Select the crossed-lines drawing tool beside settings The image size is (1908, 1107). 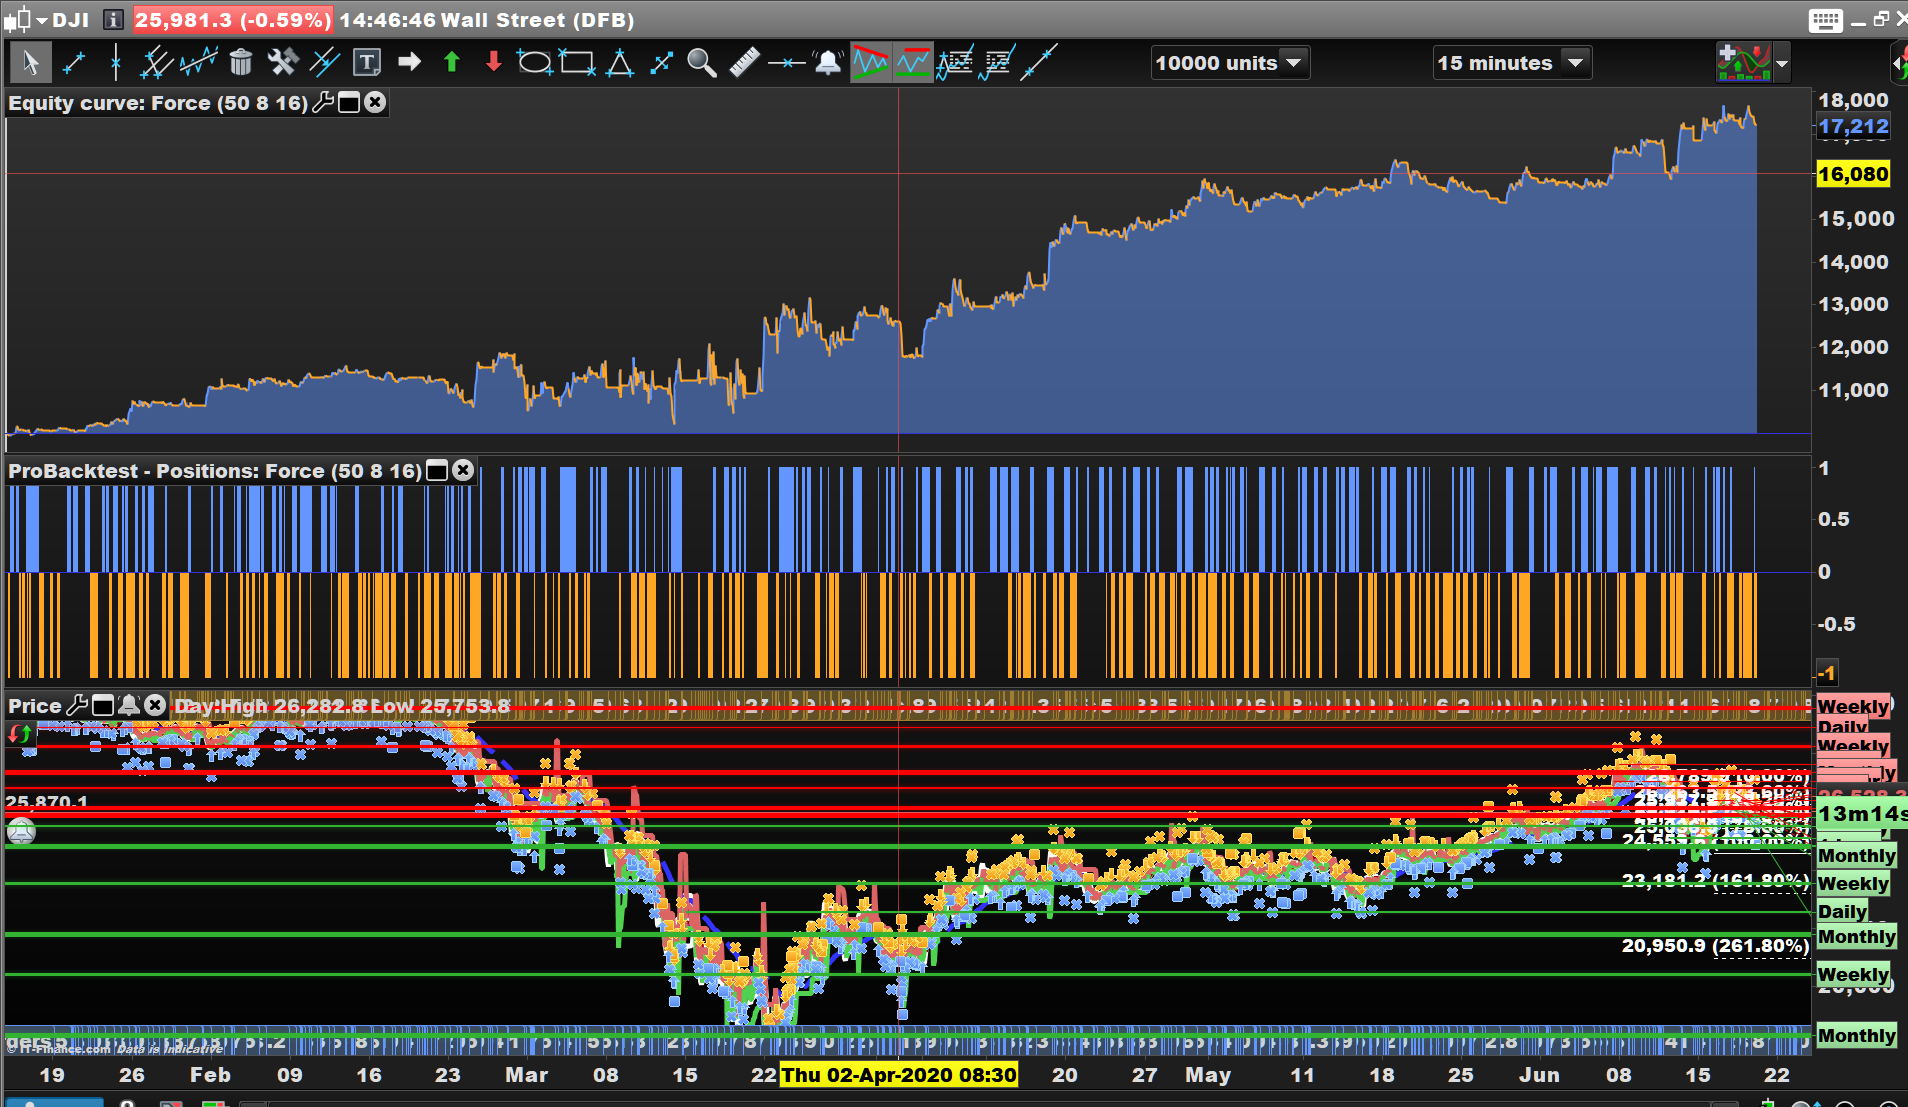[x=325, y=63]
